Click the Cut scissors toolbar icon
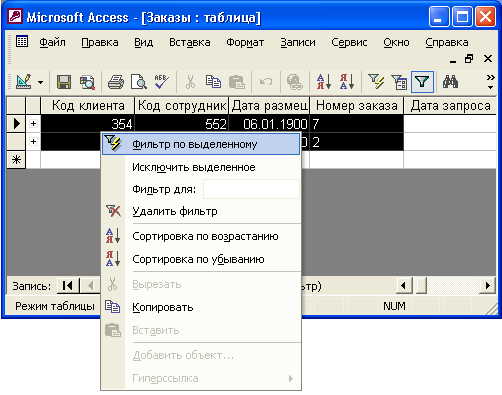This screenshot has width=502, height=395. coord(190,82)
